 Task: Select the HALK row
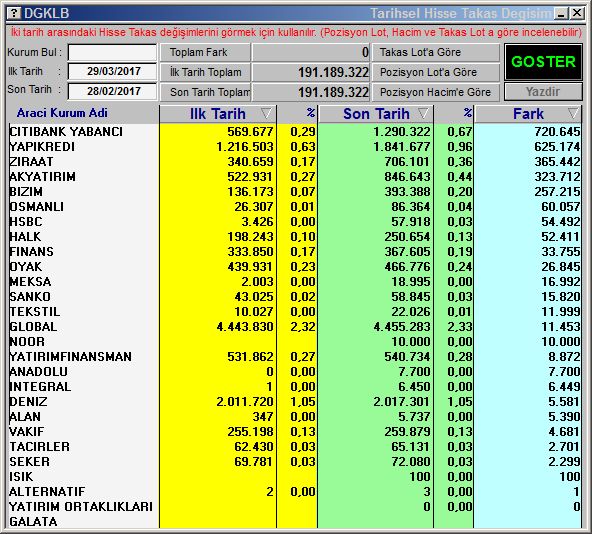tap(294, 236)
